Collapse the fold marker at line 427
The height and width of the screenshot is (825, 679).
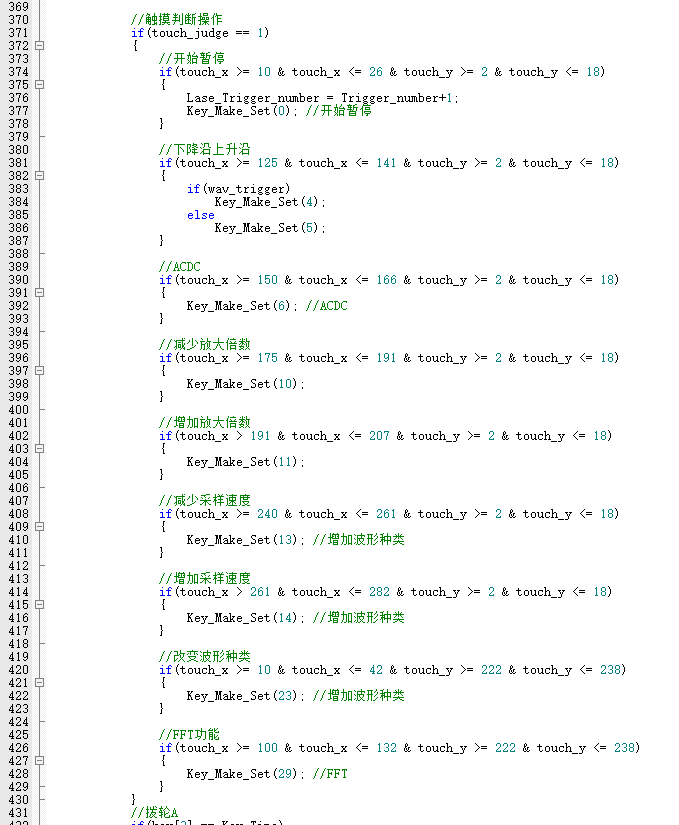(39, 761)
